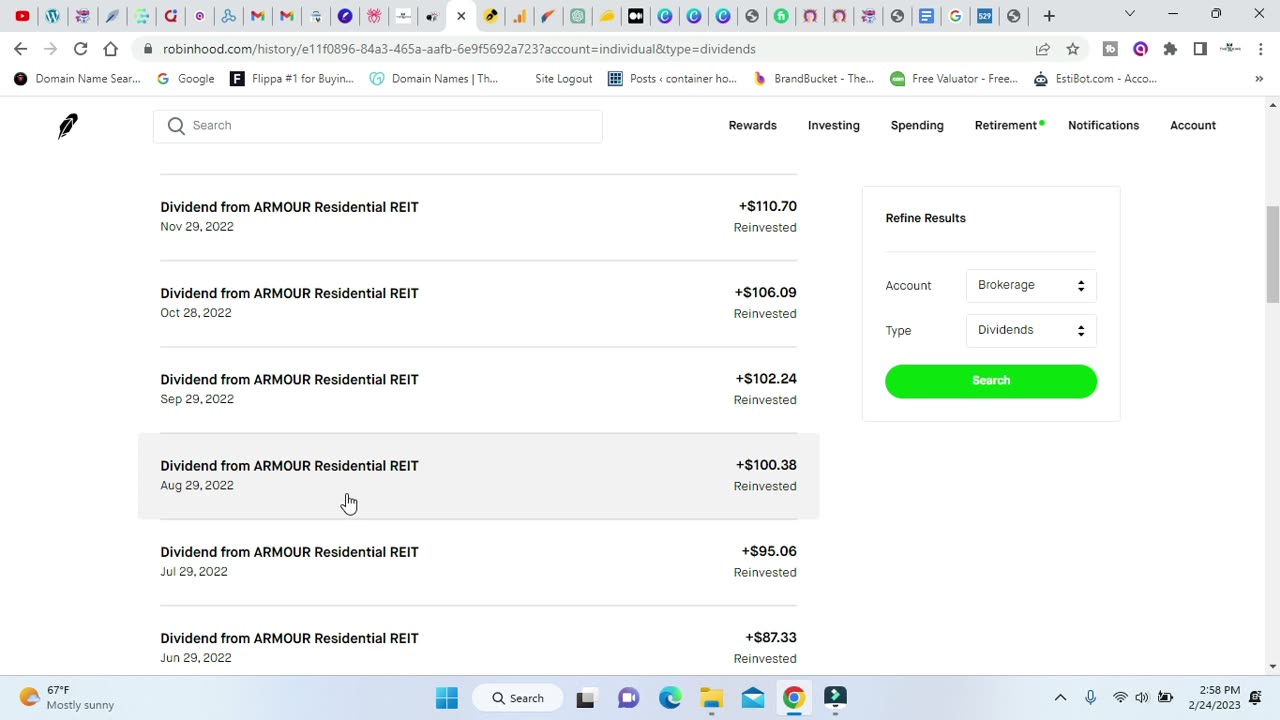Expand the Account dropdown showing Brokerage
1280x720 pixels.
coord(1031,285)
